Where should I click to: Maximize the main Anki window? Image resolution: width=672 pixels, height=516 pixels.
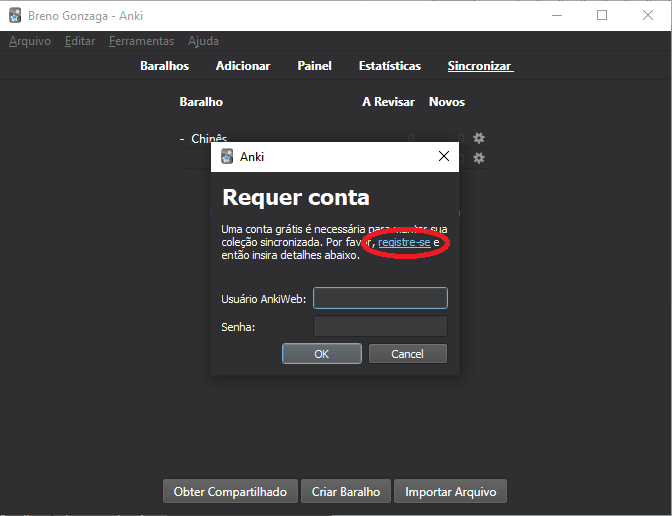coord(602,15)
